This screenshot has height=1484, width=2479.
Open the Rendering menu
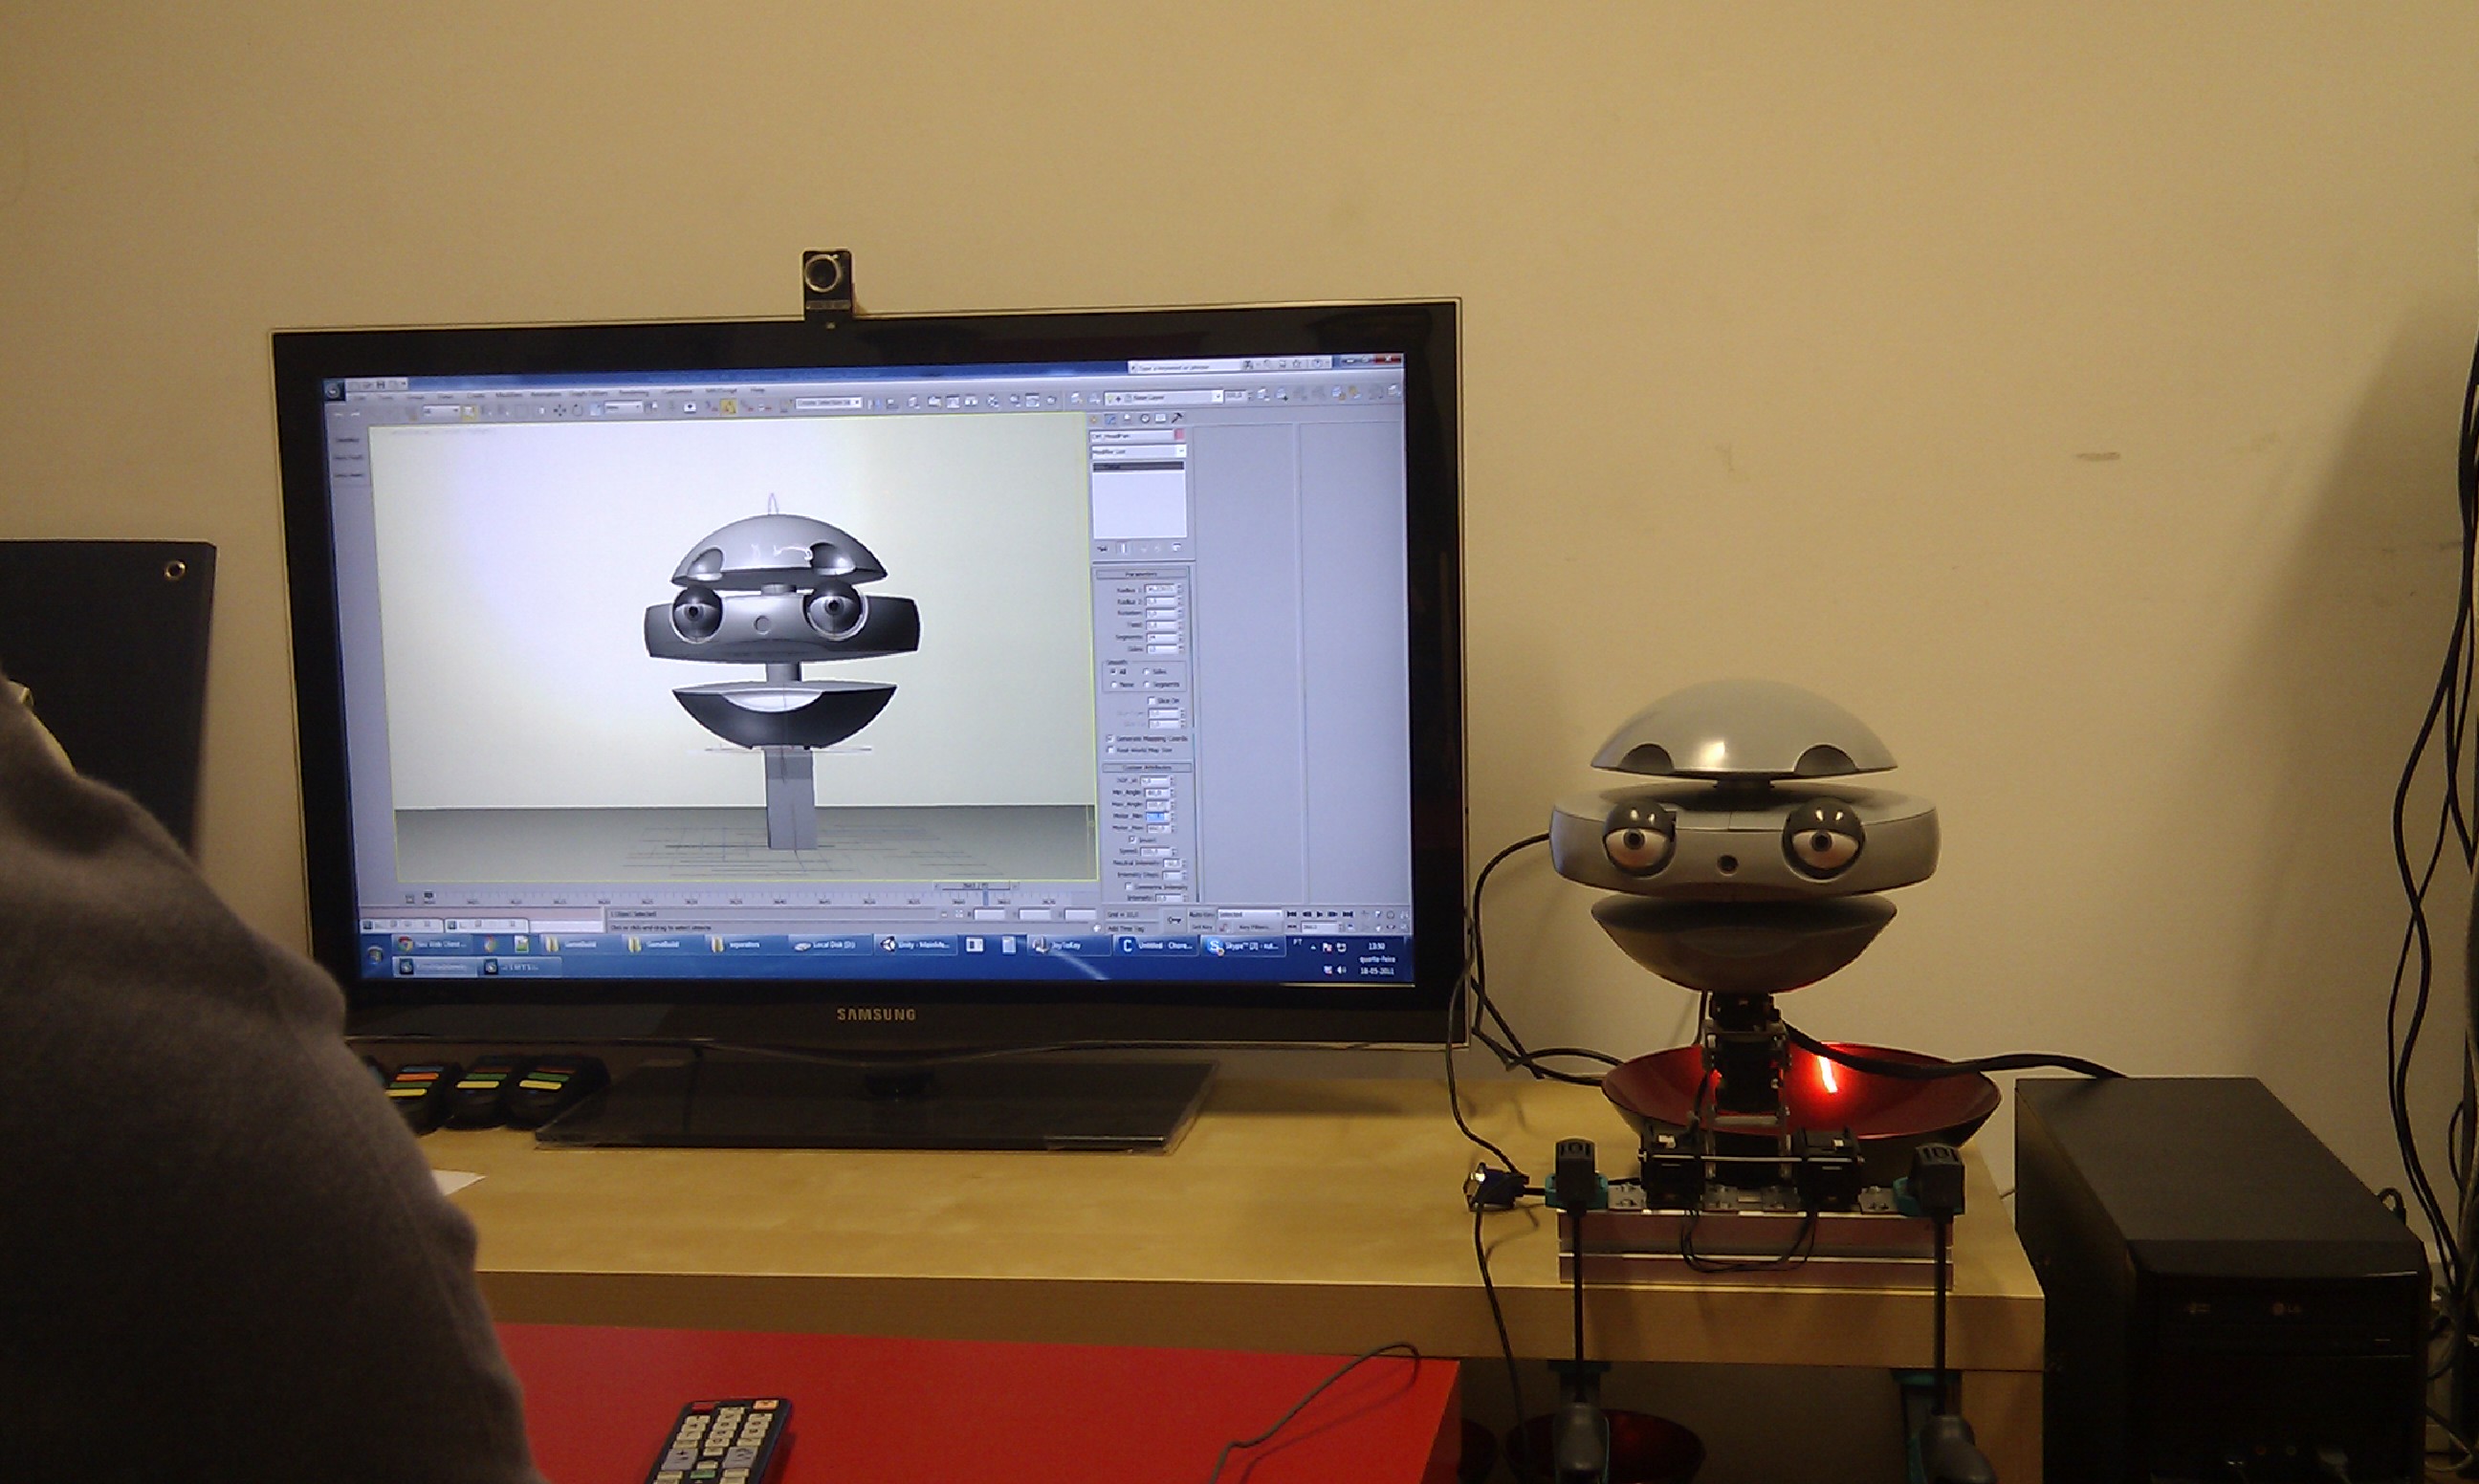coord(634,393)
